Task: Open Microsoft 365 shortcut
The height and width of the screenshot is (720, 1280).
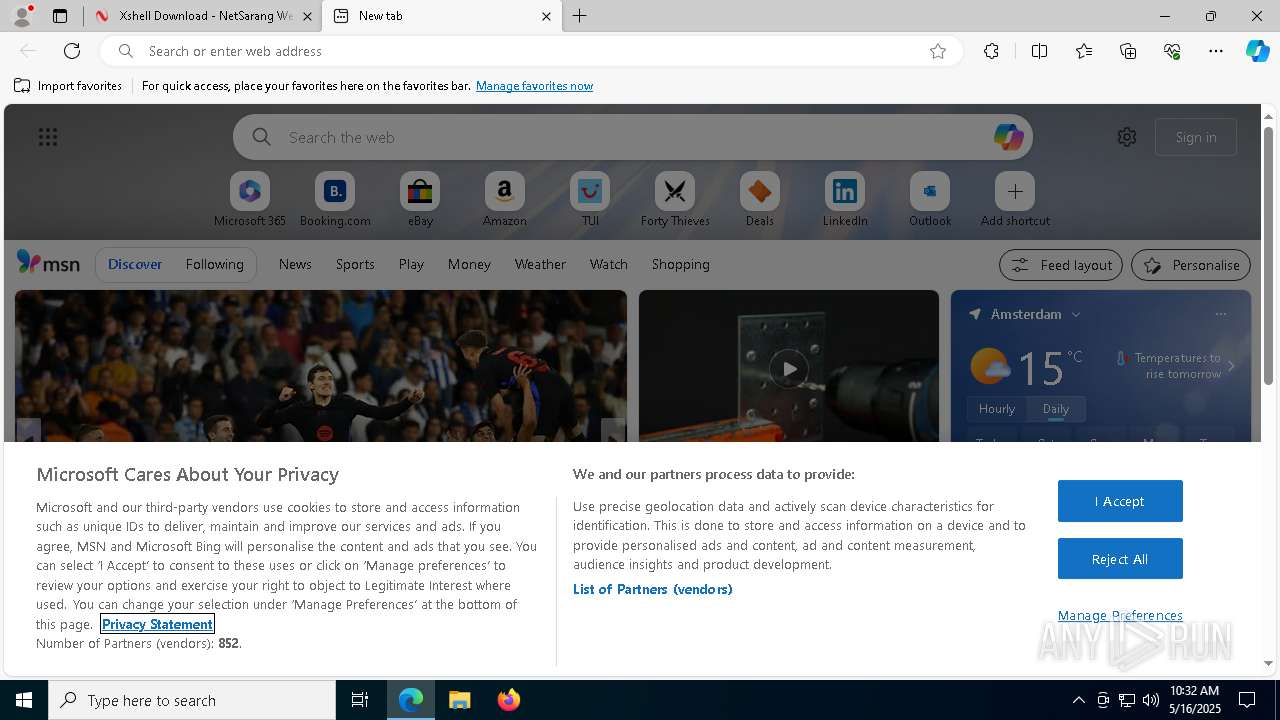Action: point(250,200)
